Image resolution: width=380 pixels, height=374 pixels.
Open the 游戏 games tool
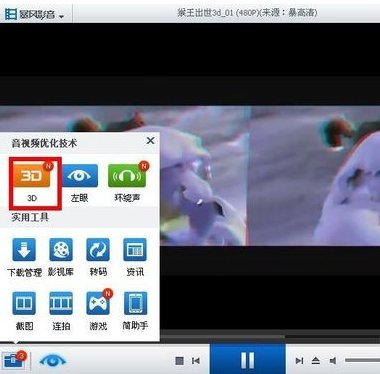pyautogui.click(x=98, y=303)
